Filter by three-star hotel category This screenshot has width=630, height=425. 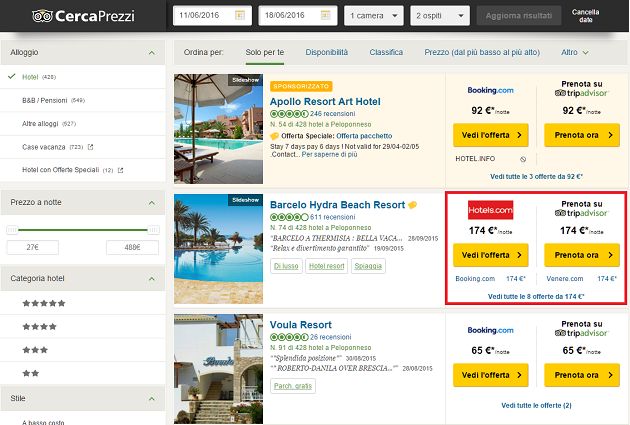click(35, 350)
